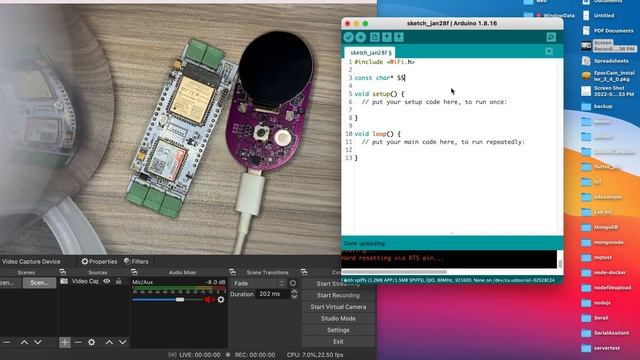Click the OBS Exit button
The image size is (640, 360).
(x=338, y=342)
